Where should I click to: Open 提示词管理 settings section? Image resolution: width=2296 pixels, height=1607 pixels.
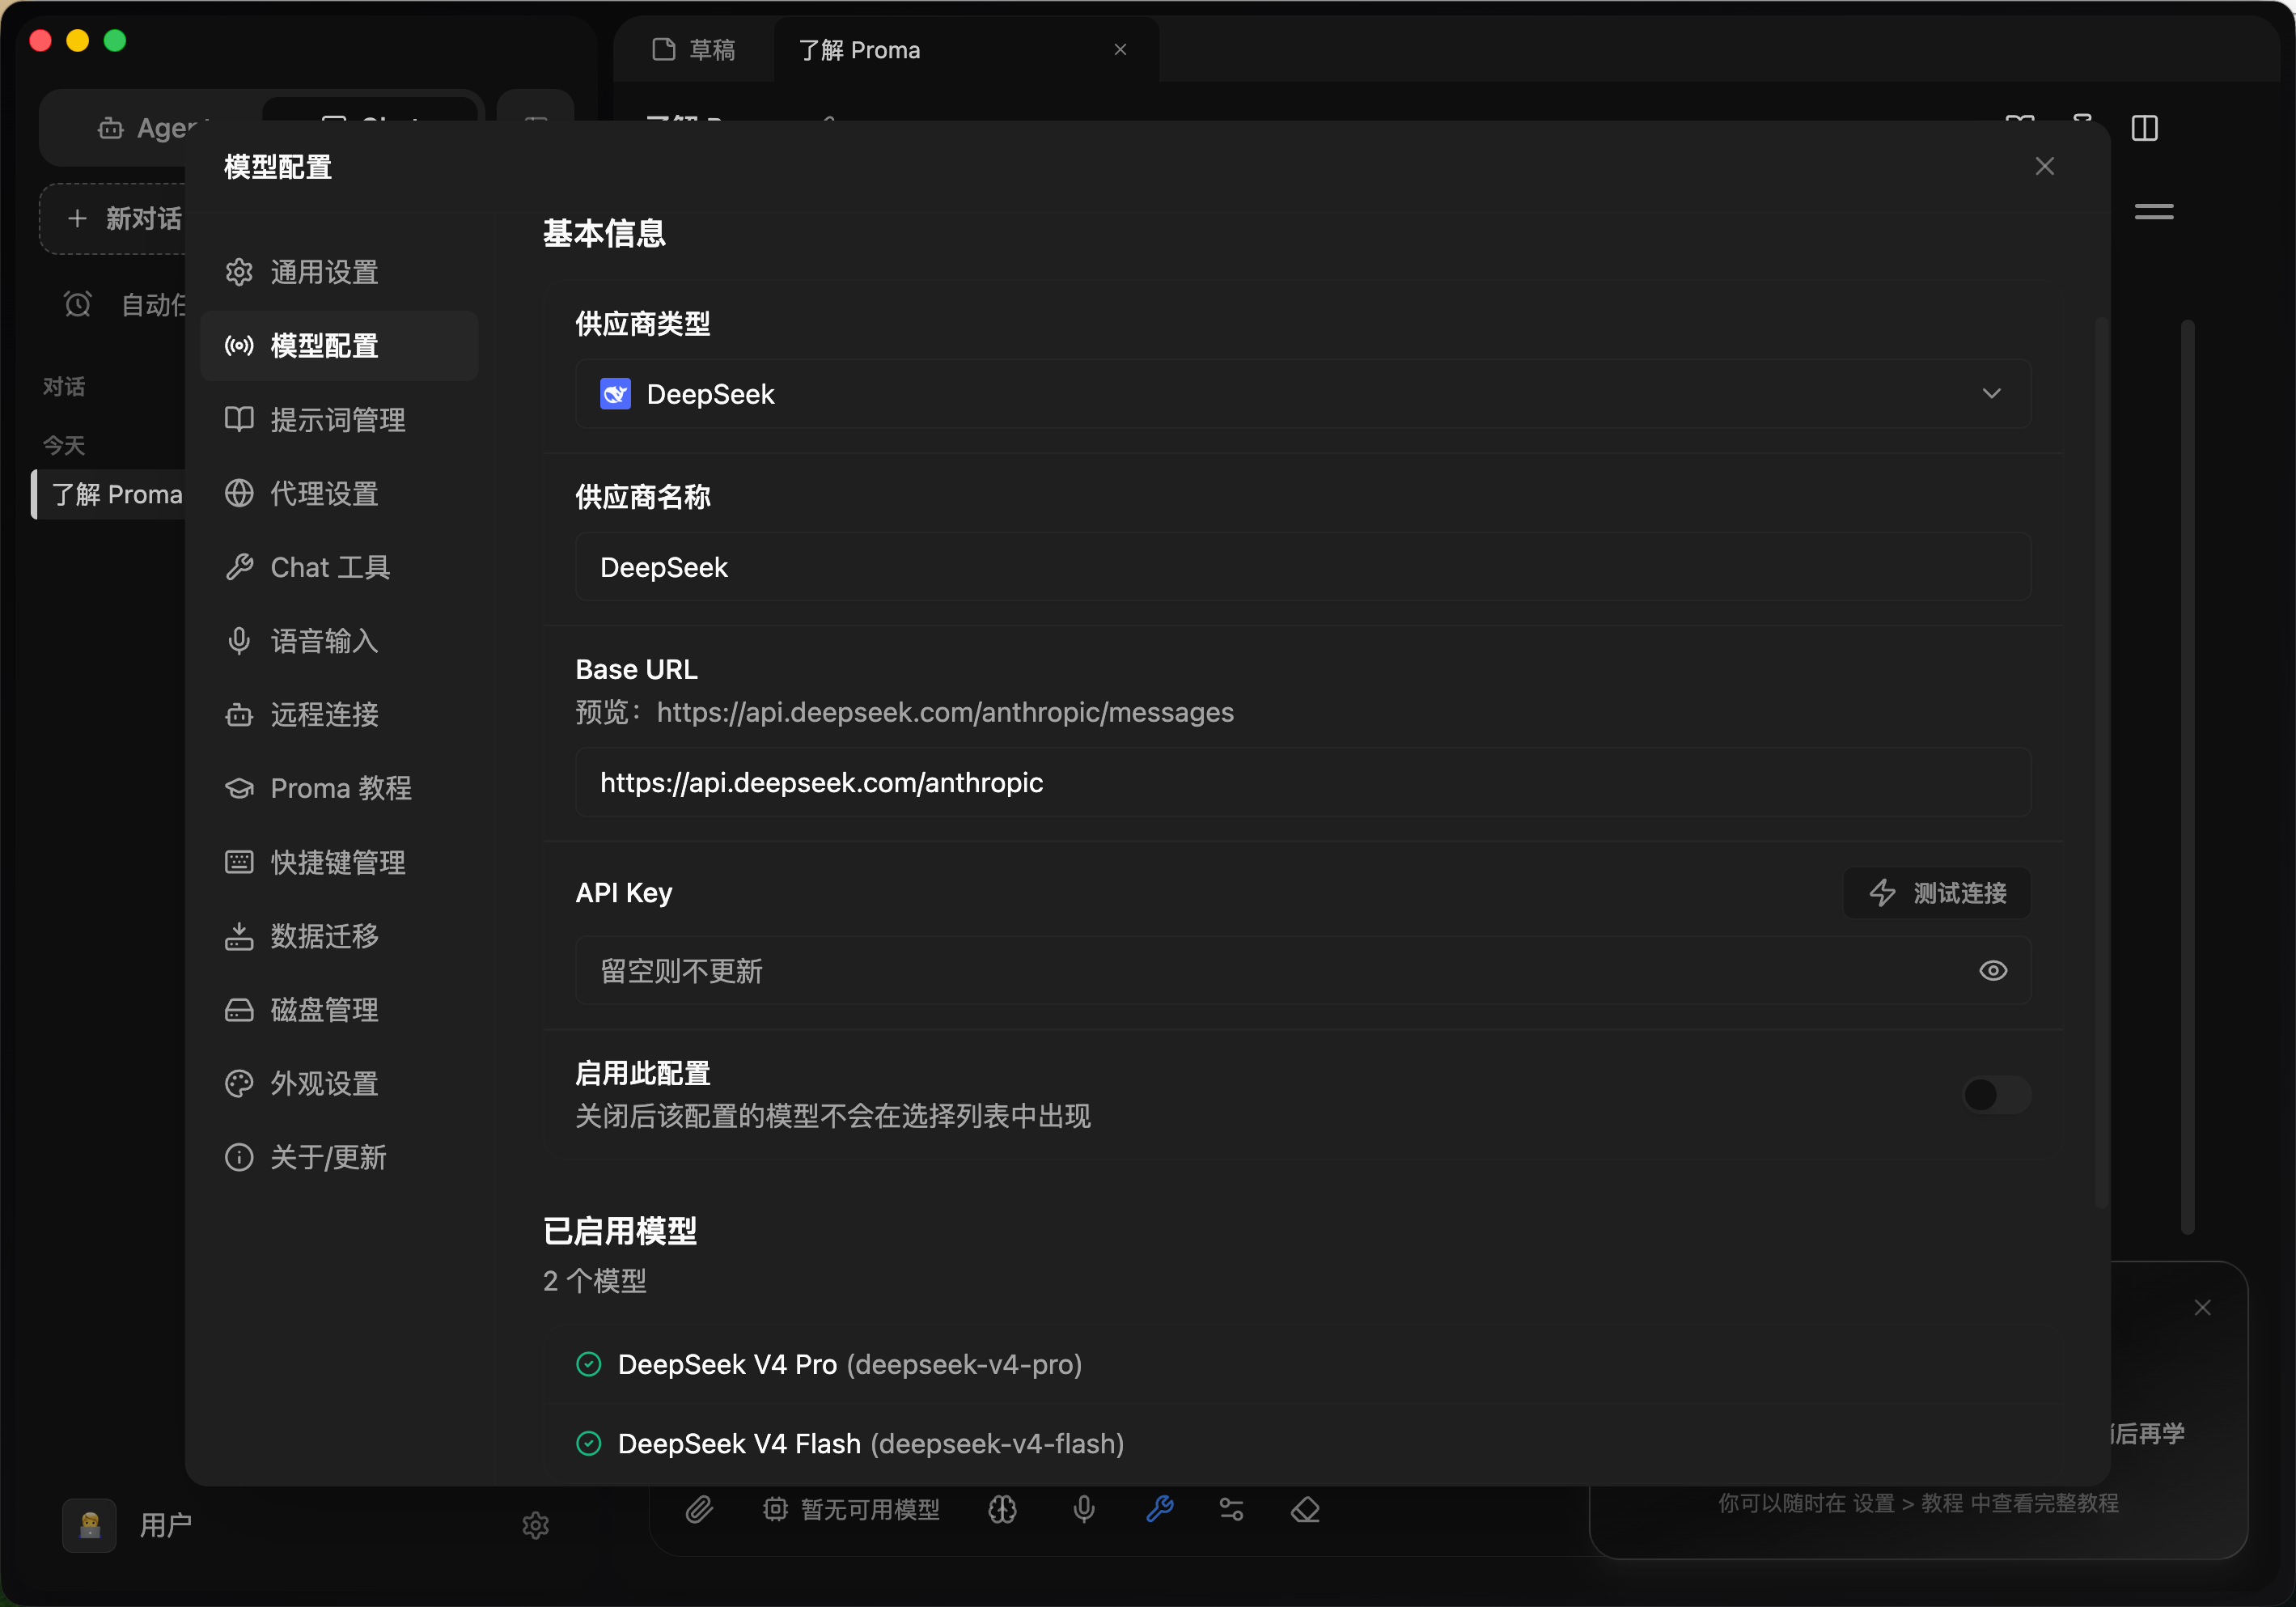(x=339, y=420)
